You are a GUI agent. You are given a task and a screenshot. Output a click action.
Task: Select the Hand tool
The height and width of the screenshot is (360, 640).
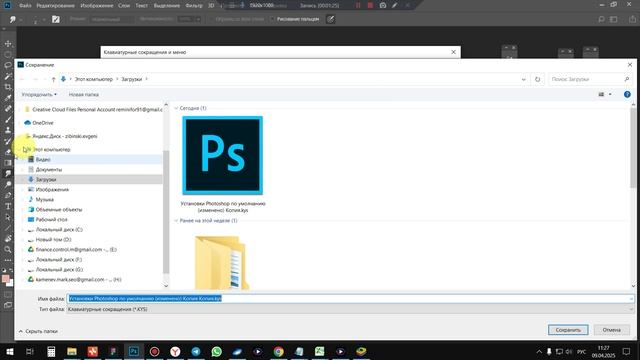(8, 238)
